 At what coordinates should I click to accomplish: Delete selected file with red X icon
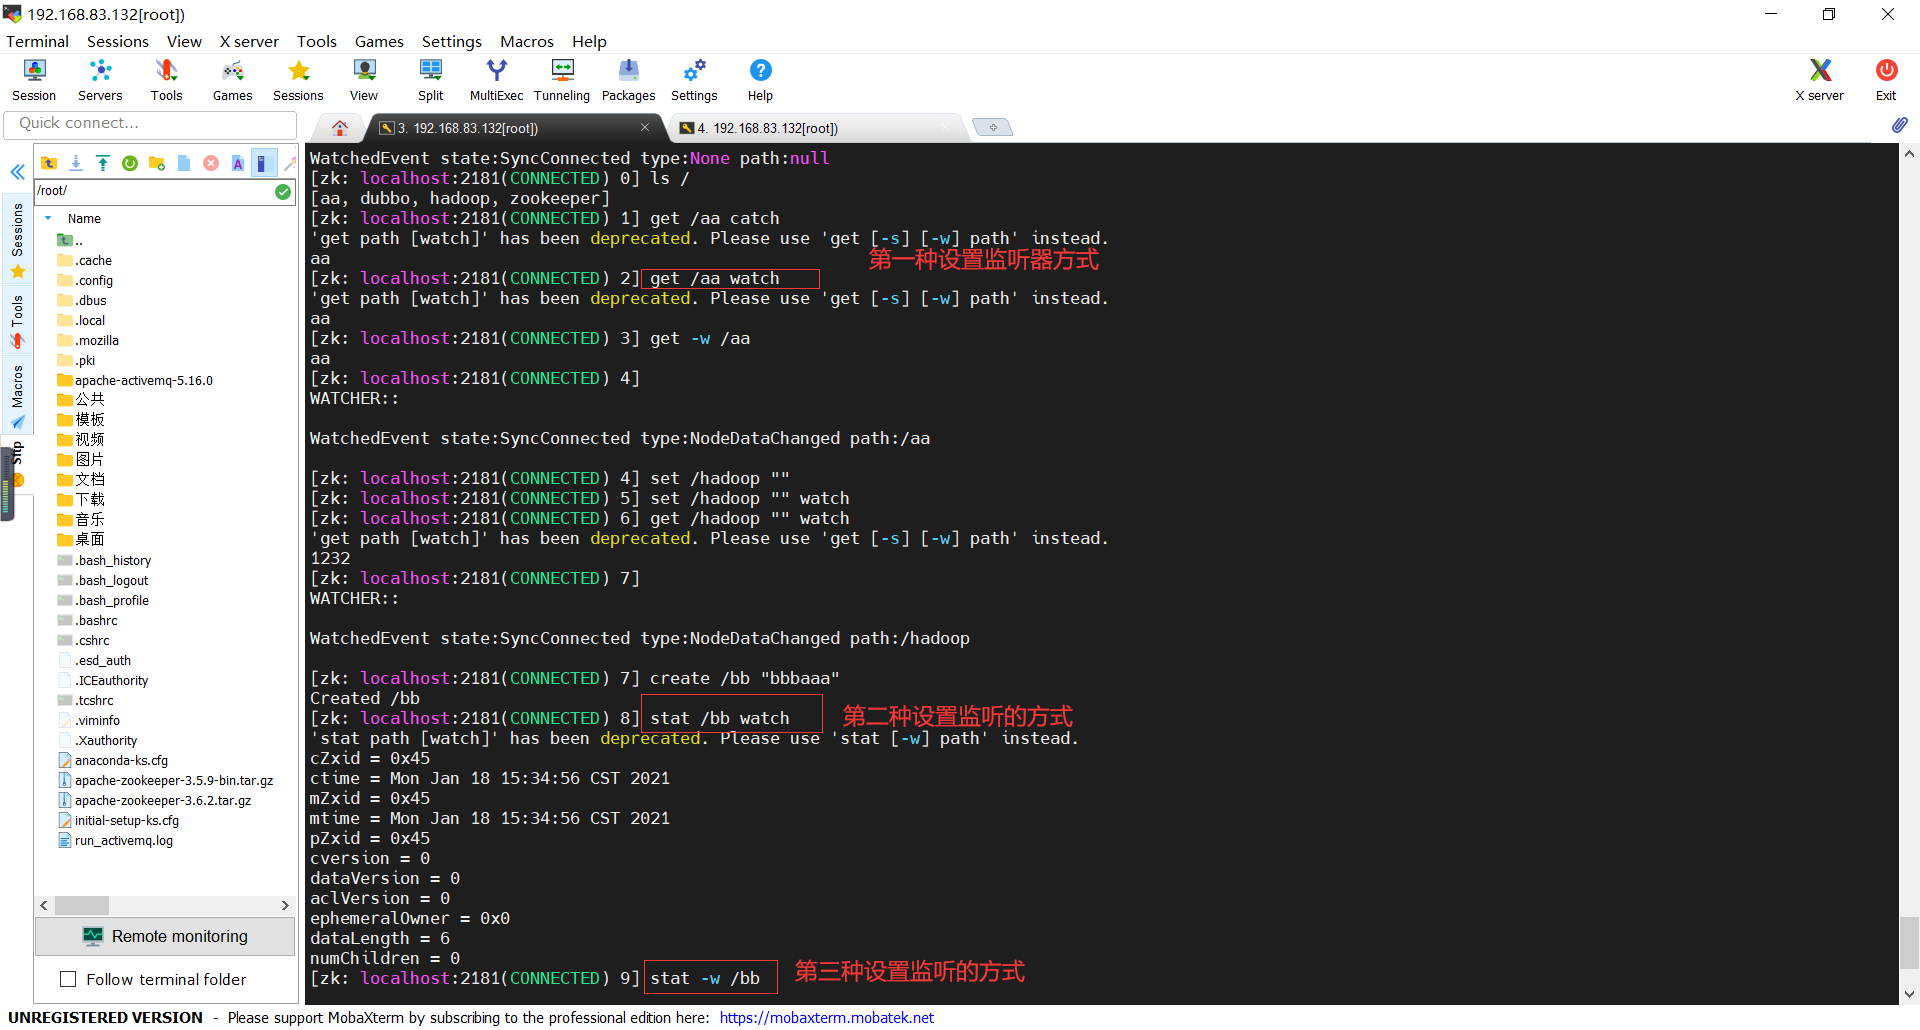pos(211,163)
